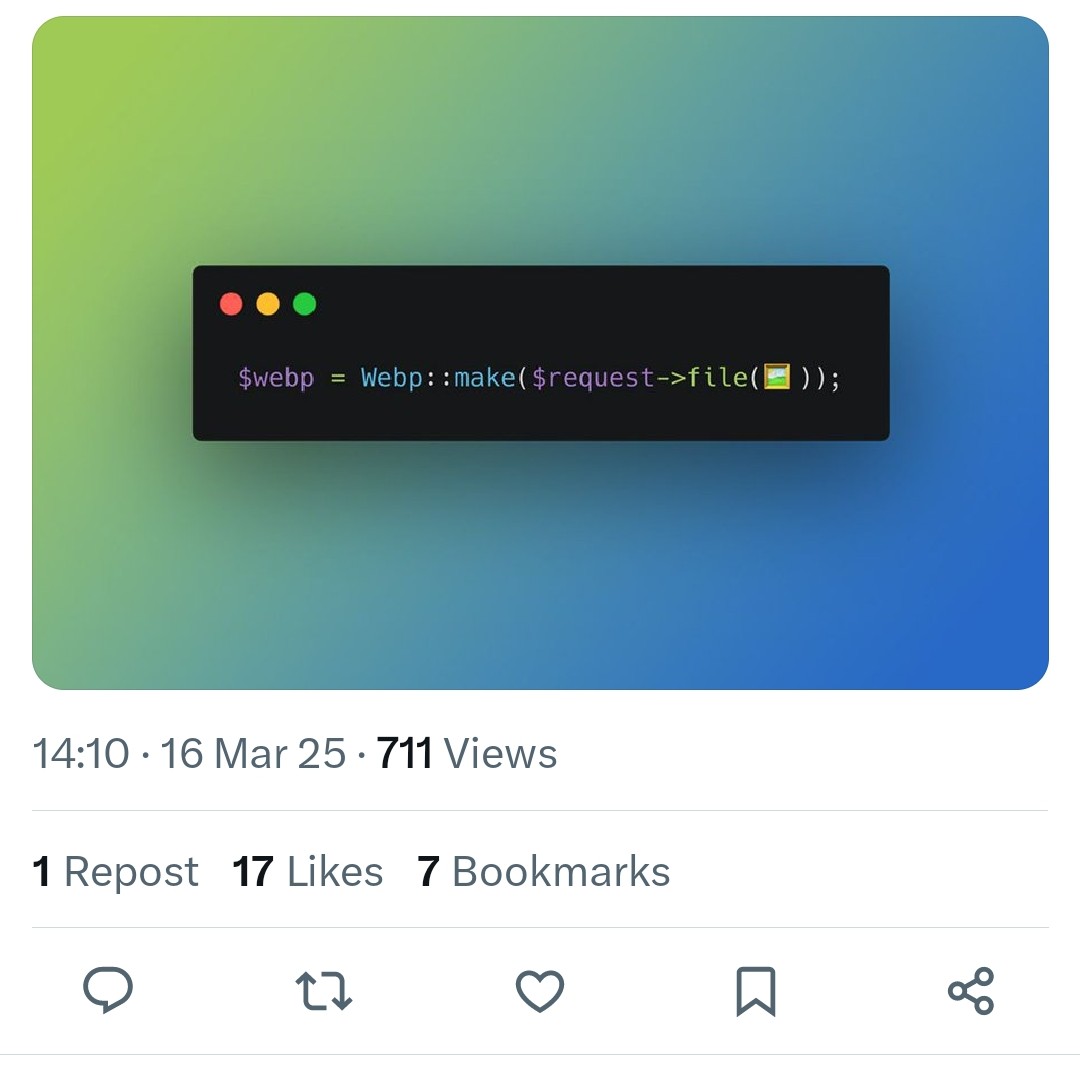1080x1080 pixels.
Task: Click the $webp variable in the code
Action: [276, 378]
